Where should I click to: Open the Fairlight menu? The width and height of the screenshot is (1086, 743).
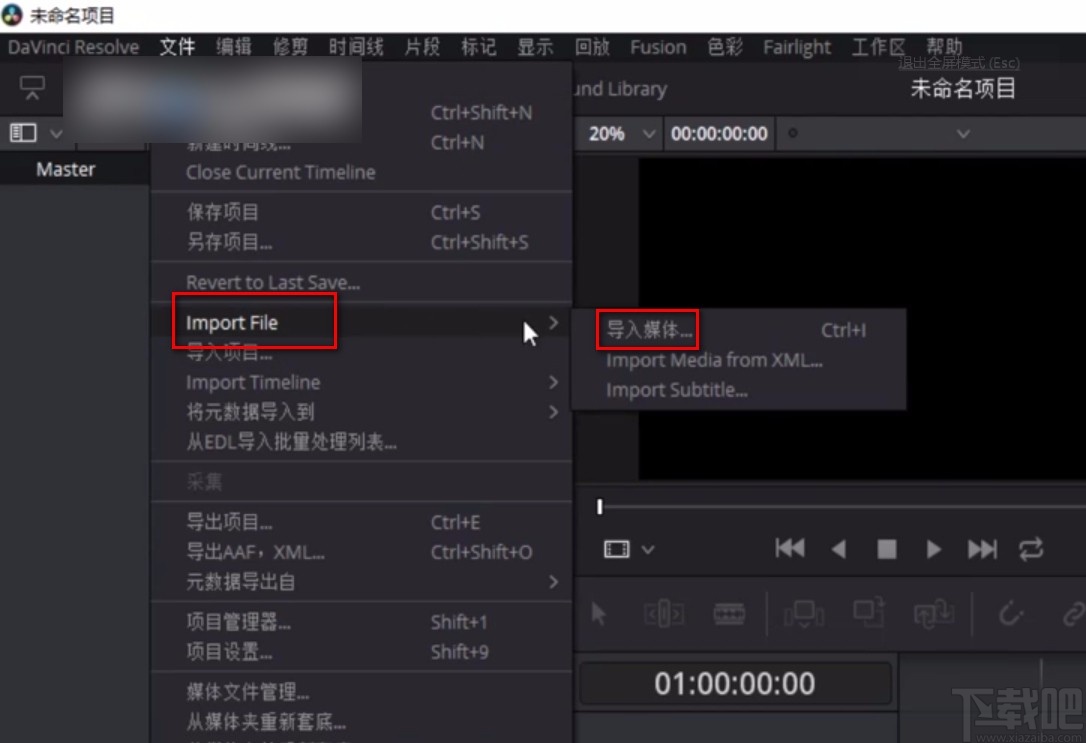pyautogui.click(x=797, y=46)
